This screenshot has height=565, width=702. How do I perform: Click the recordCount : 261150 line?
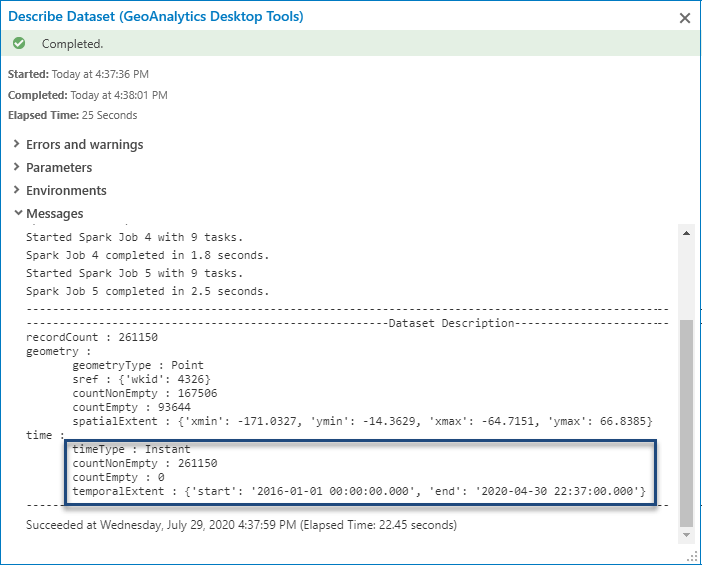coord(92,337)
